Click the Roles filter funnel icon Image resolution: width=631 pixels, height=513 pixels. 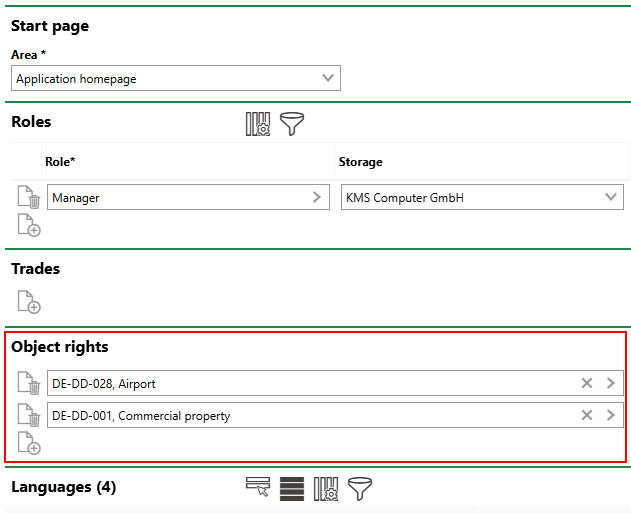click(x=292, y=124)
